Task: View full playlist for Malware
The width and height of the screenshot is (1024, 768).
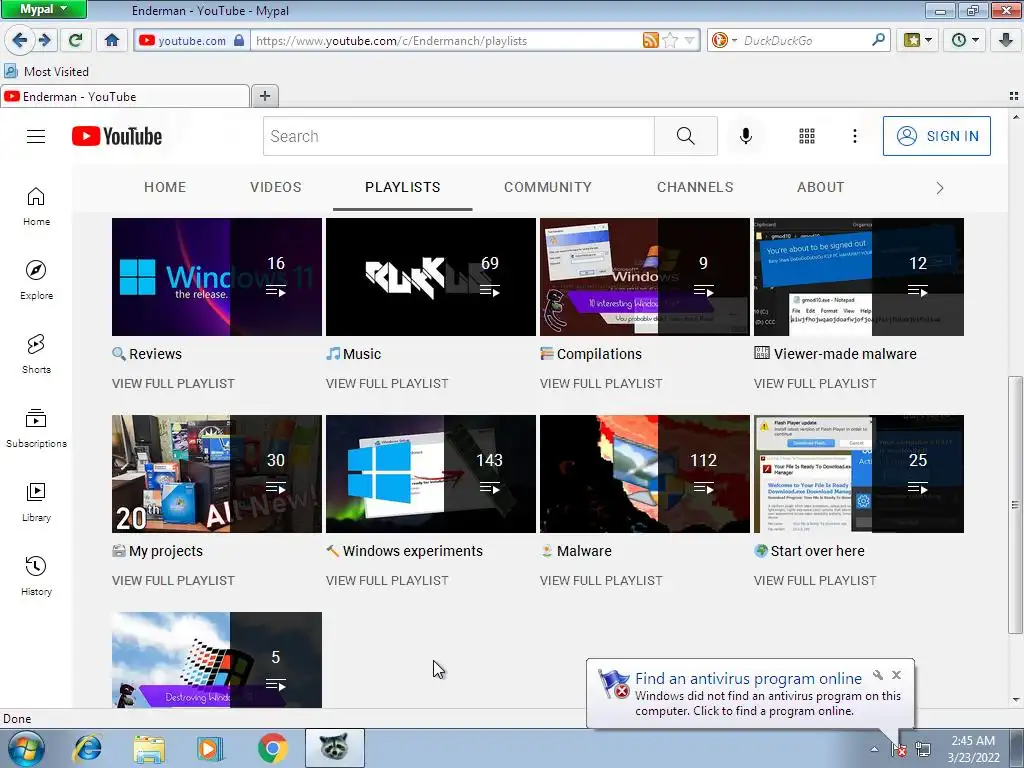Action: point(601,581)
